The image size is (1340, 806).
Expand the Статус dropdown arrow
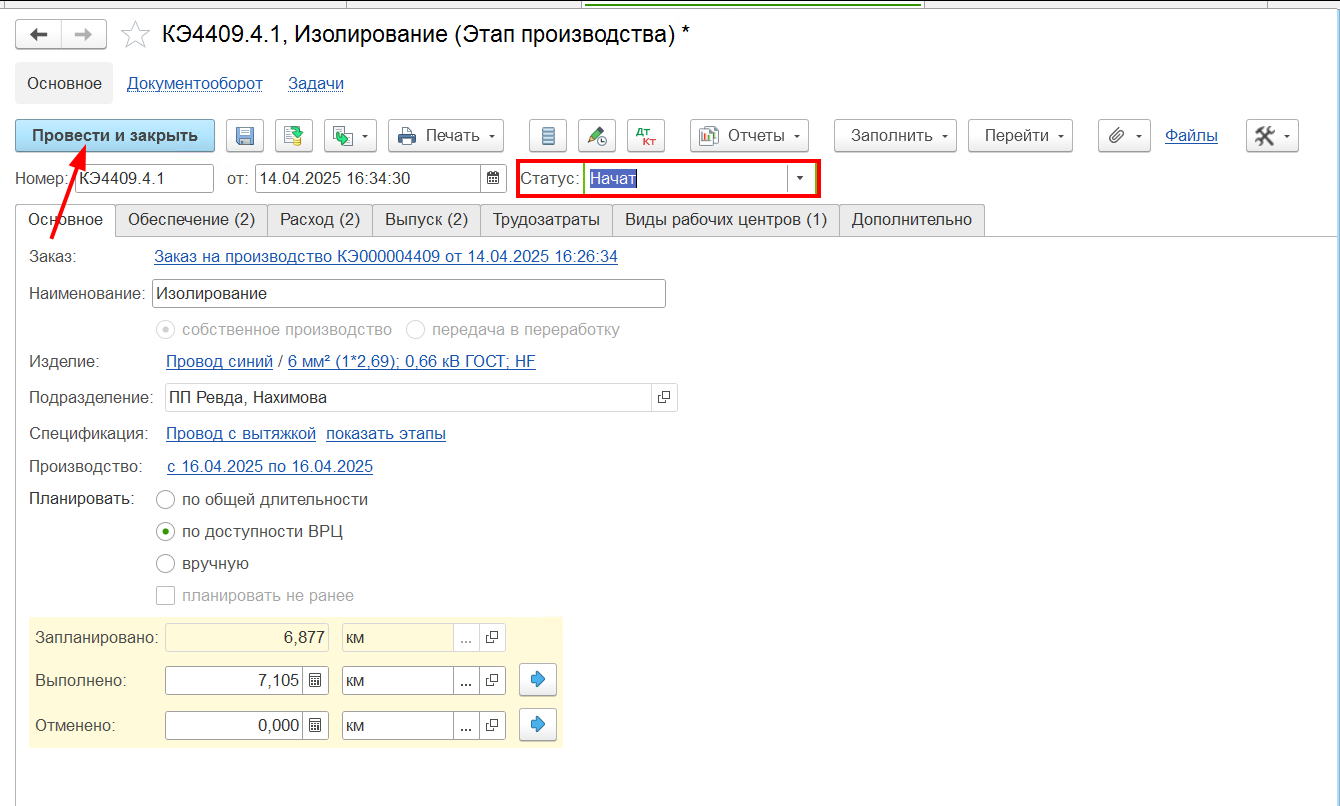point(800,179)
